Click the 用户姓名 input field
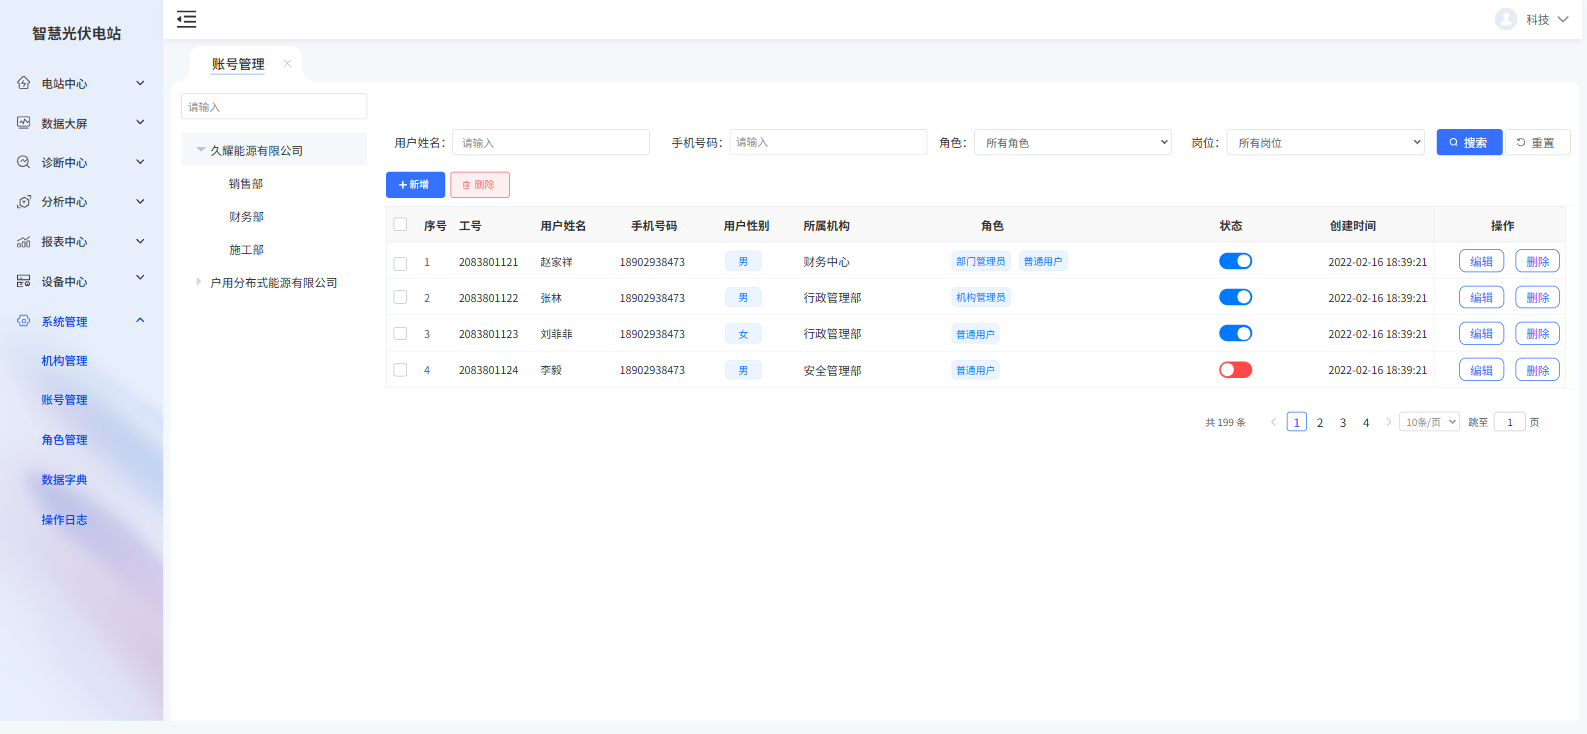The width and height of the screenshot is (1587, 734). (x=550, y=143)
